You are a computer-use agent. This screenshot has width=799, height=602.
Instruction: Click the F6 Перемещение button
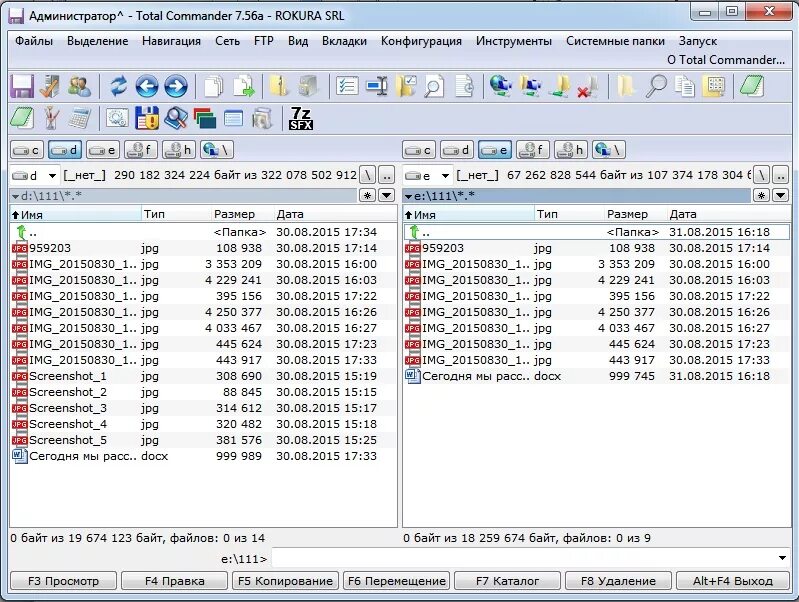pyautogui.click(x=396, y=581)
